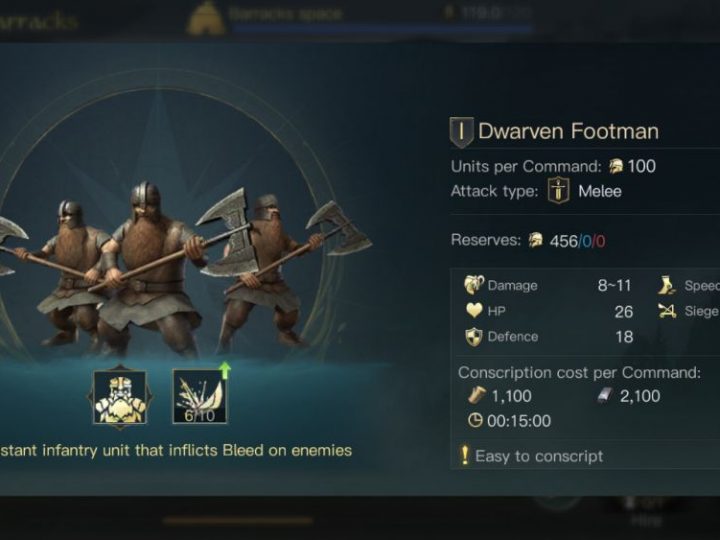Click the tier I shield badge

pos(461,132)
